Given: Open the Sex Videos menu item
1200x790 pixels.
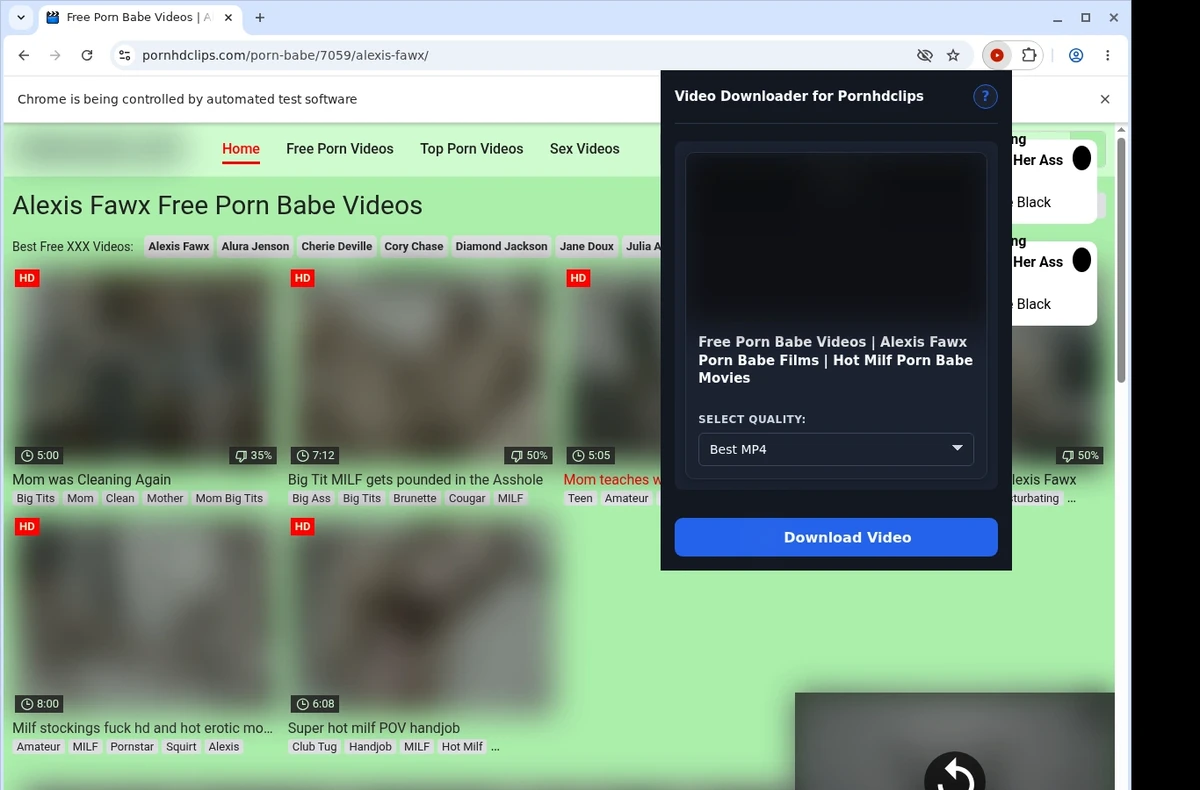Looking at the screenshot, I should click(x=585, y=149).
